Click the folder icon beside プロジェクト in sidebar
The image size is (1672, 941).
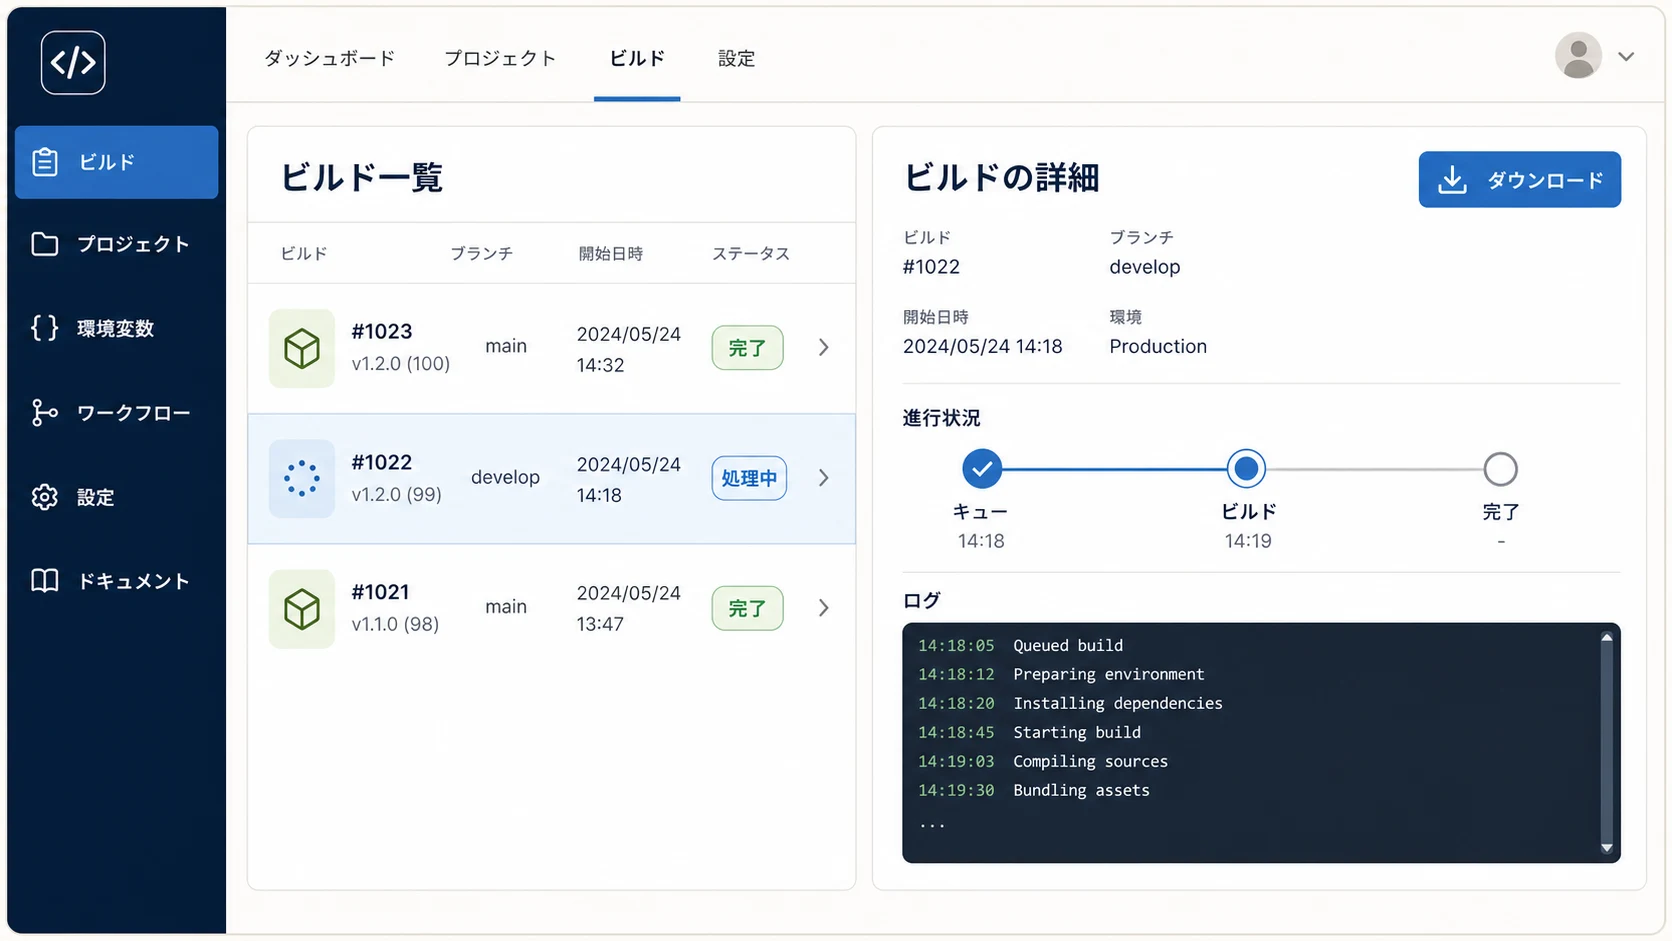tap(45, 244)
